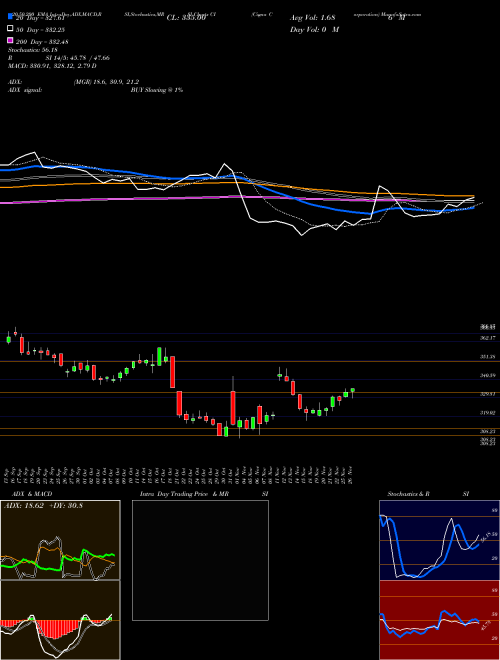Click the 'Stochastics & R' panel title
Screen dimensions: 500x660
click(409, 494)
